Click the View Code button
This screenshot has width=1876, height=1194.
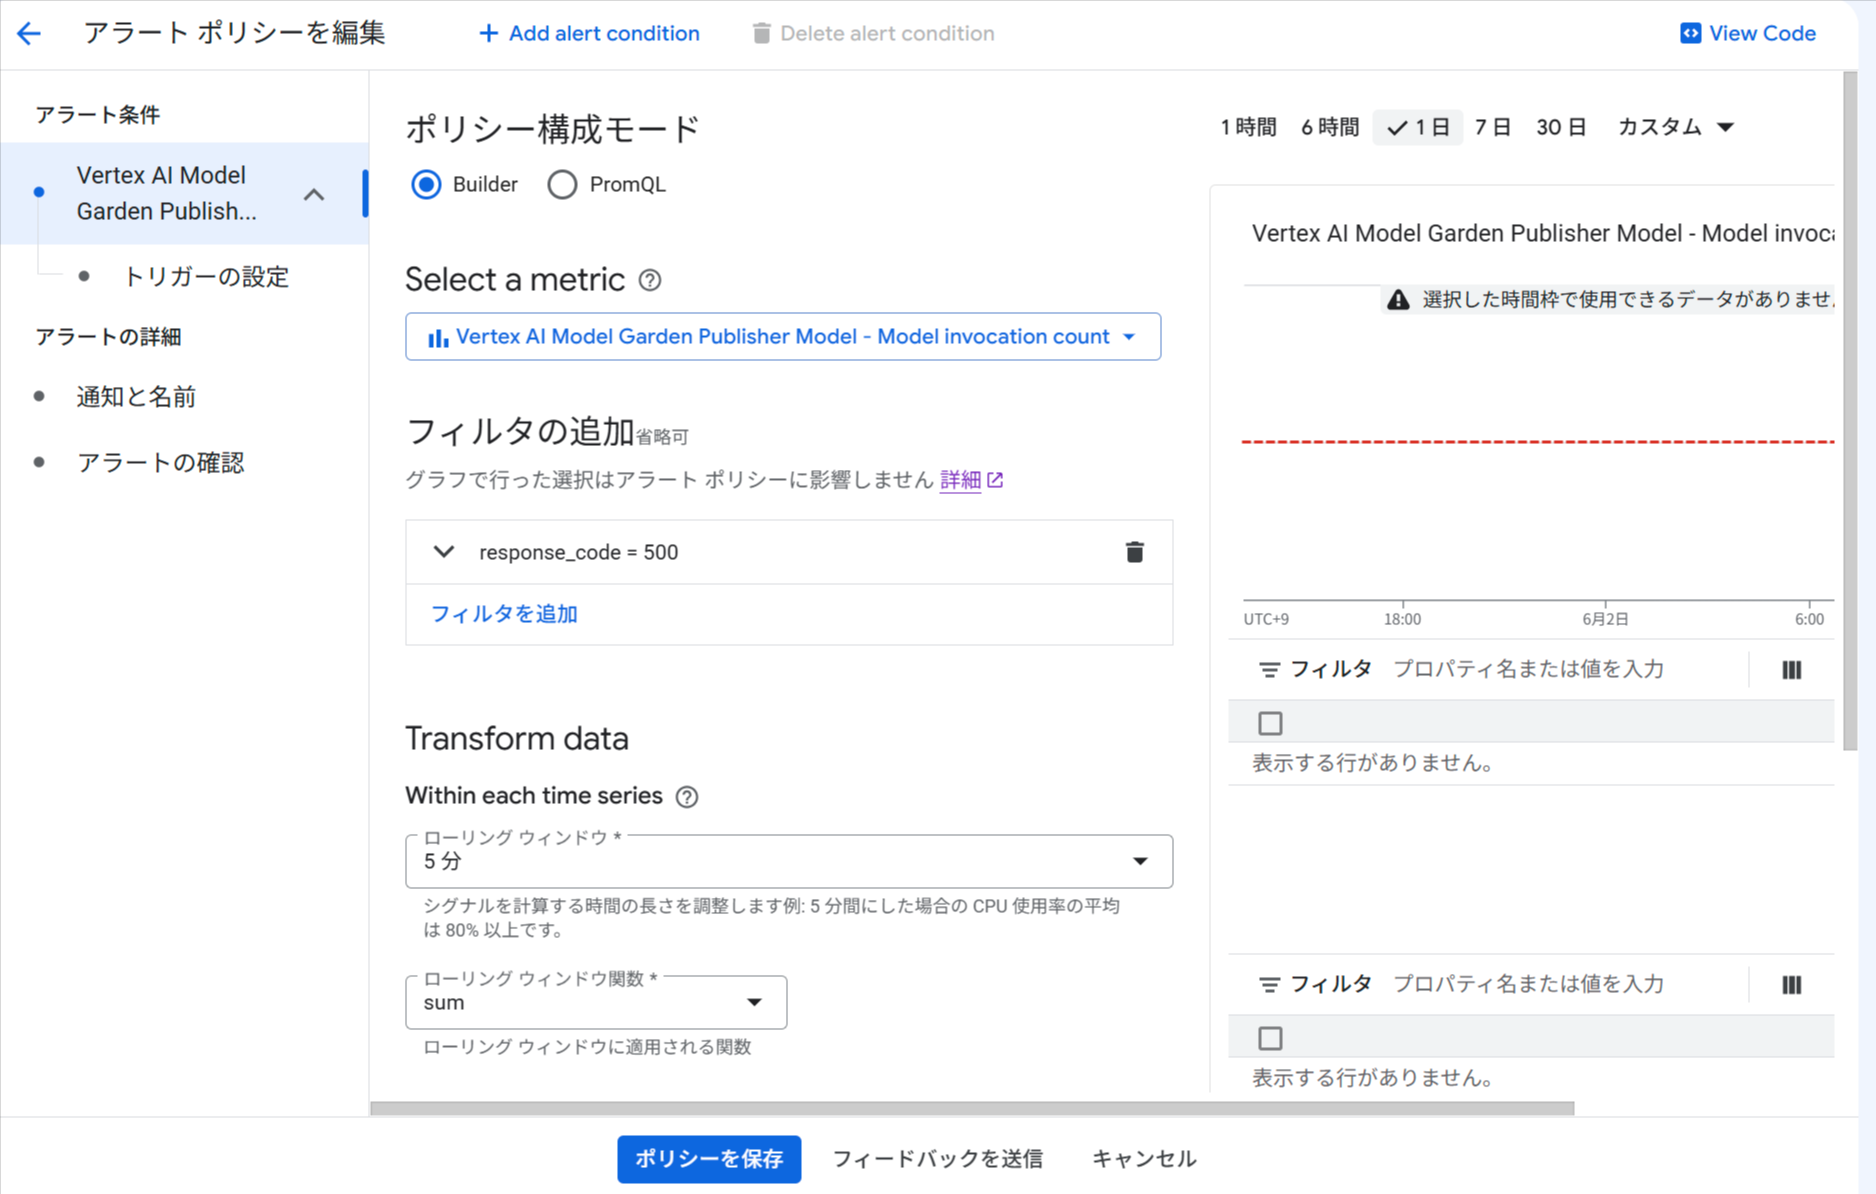[1748, 33]
